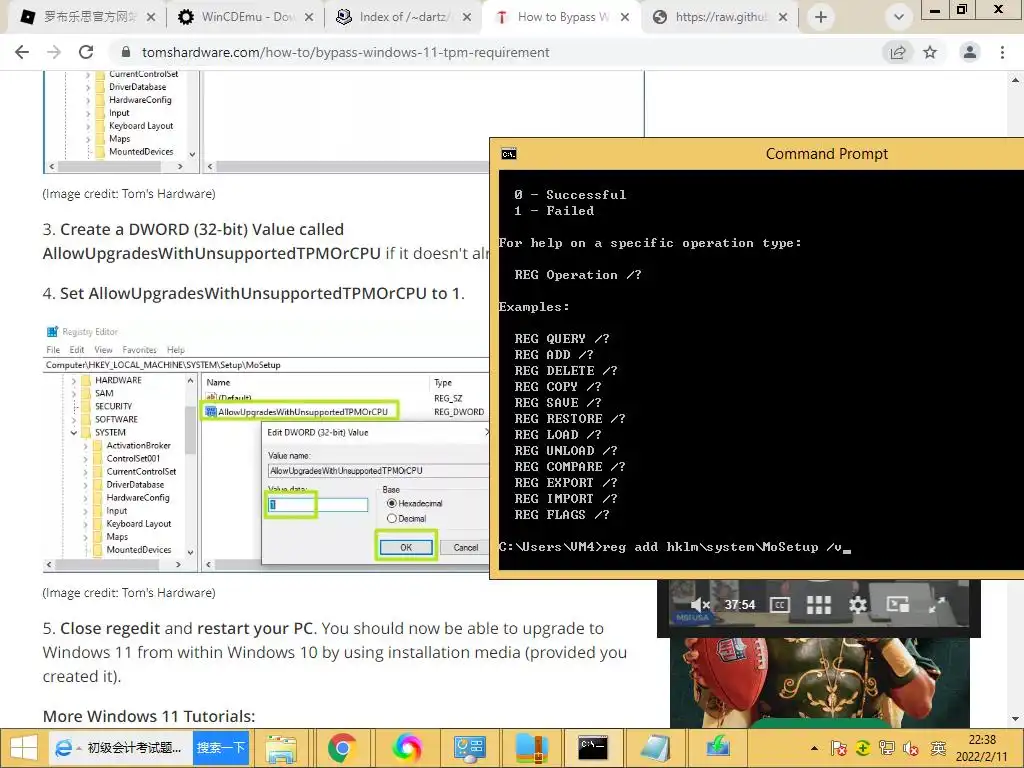
Task: View site security lock info
Action: click(x=127, y=52)
